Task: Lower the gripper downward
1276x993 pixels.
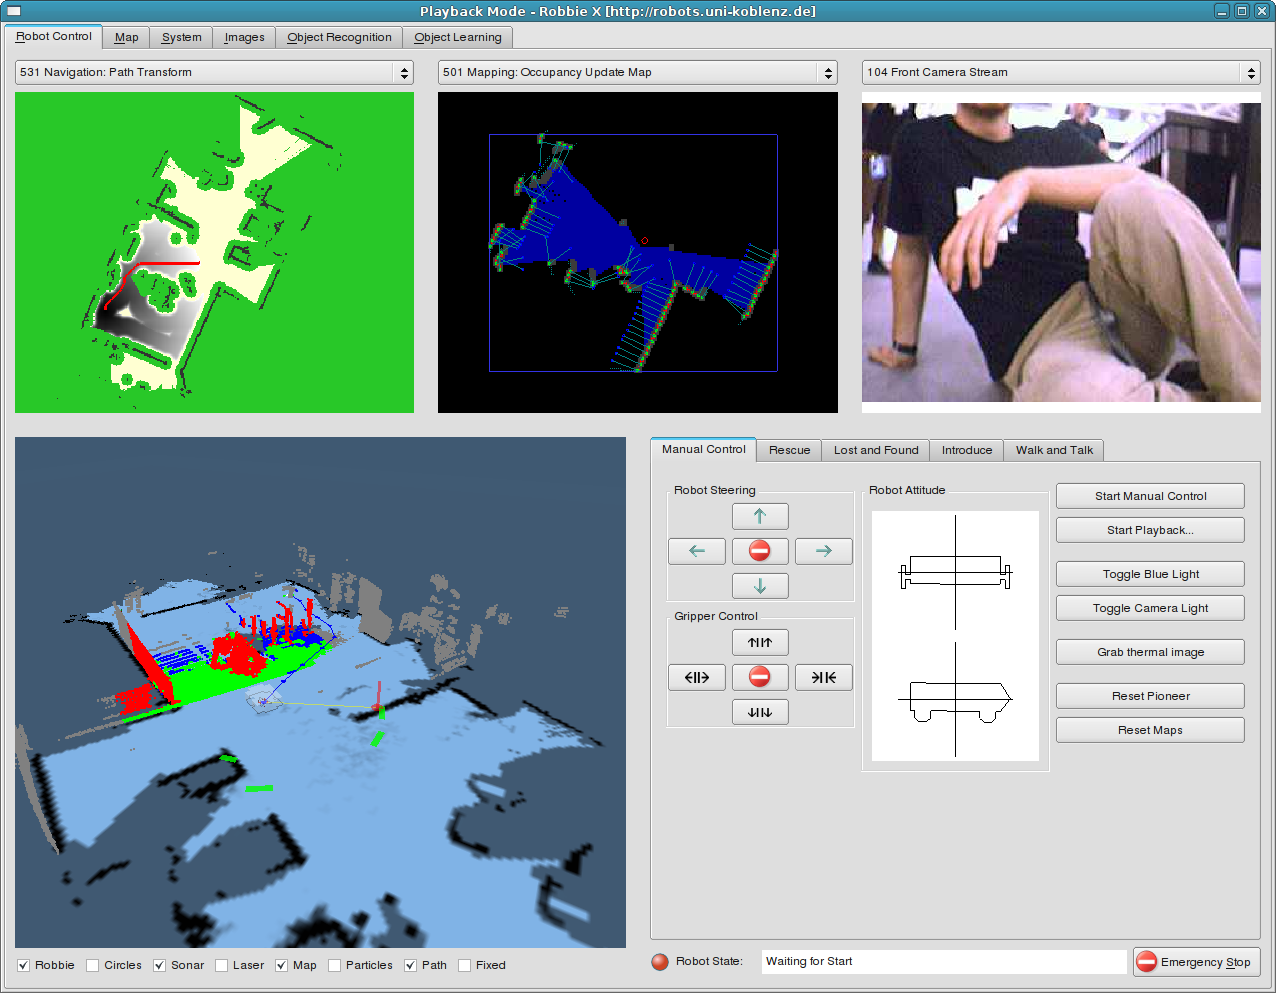Action: [760, 712]
